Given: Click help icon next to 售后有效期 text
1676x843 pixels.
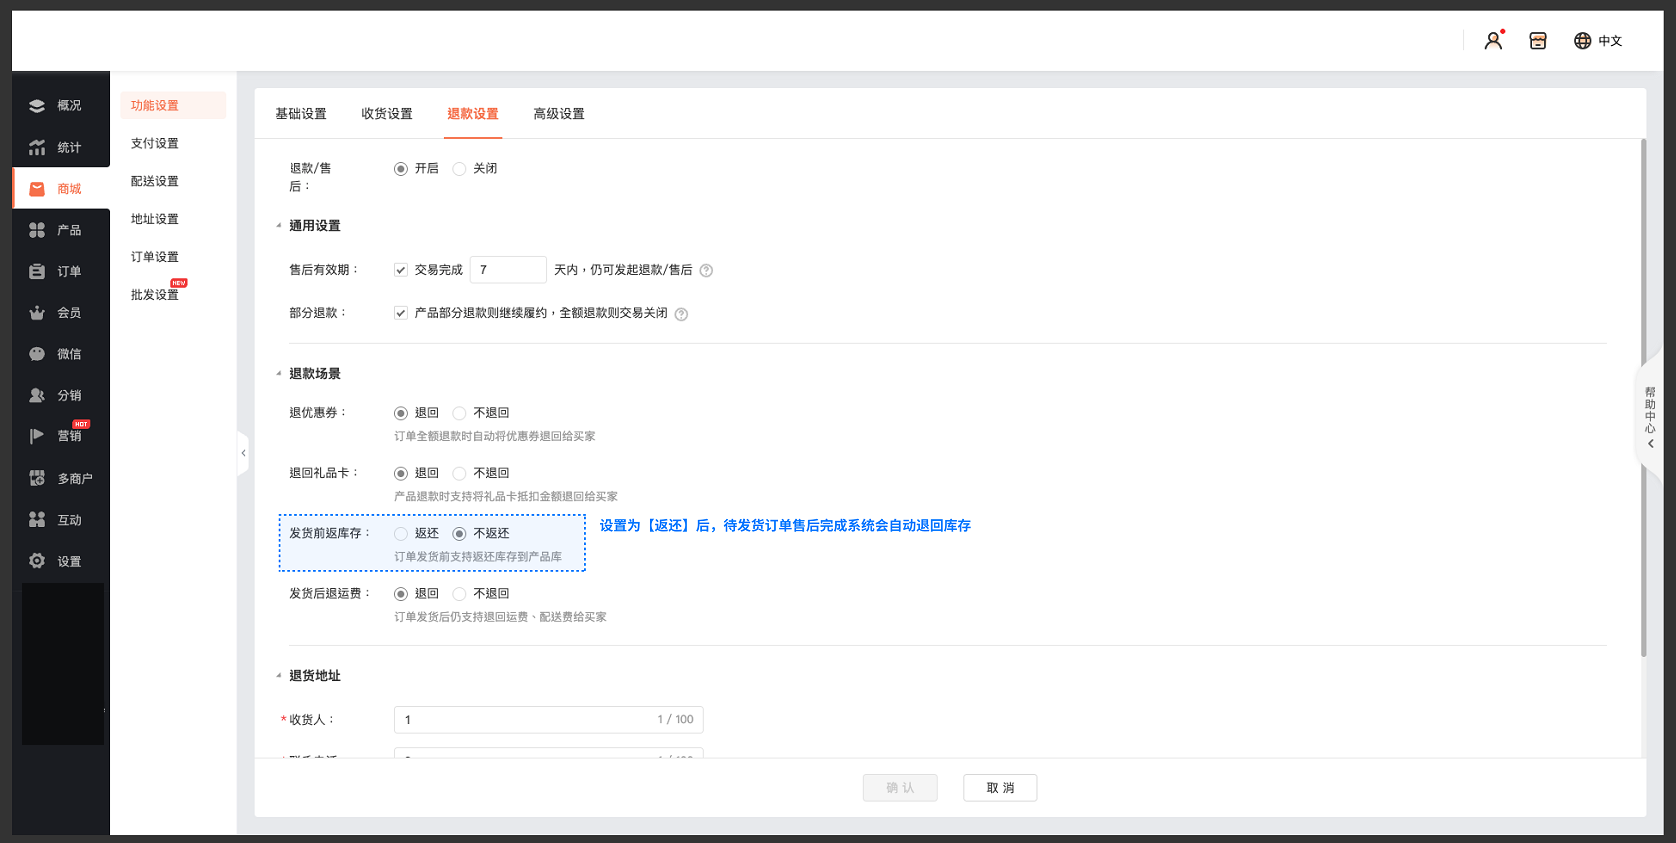Looking at the screenshot, I should tap(706, 271).
